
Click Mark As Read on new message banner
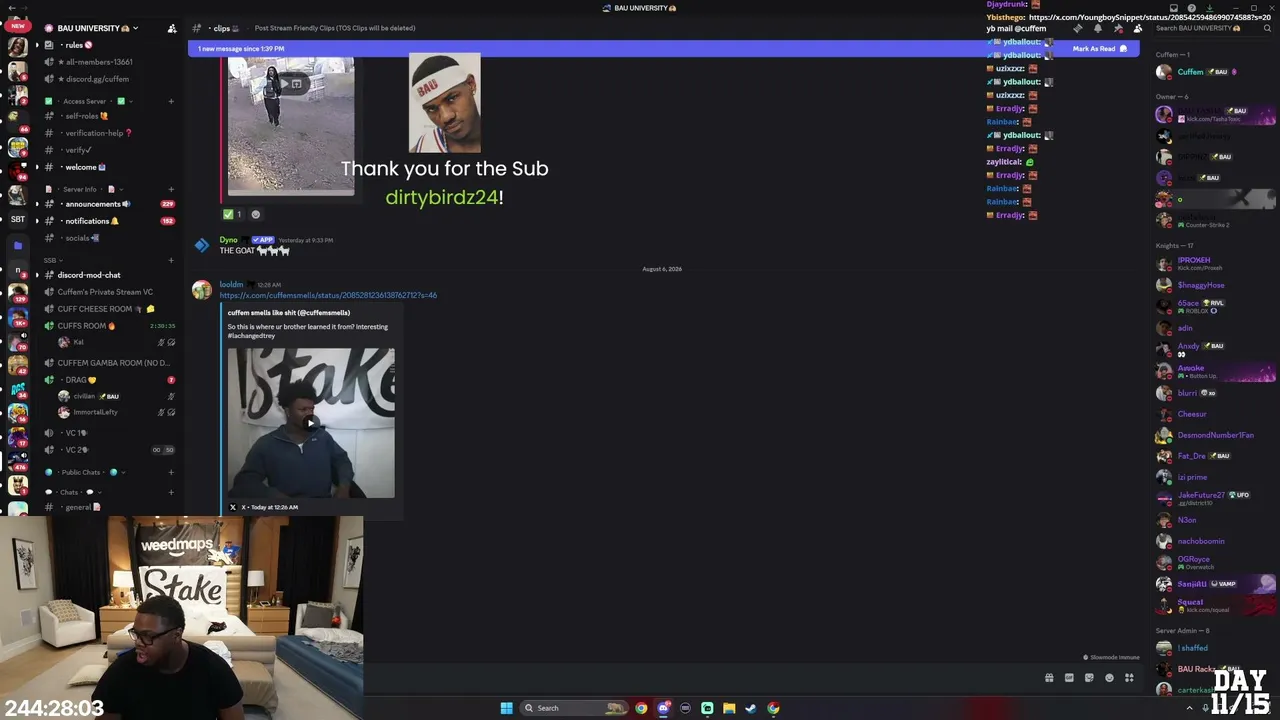point(1100,49)
